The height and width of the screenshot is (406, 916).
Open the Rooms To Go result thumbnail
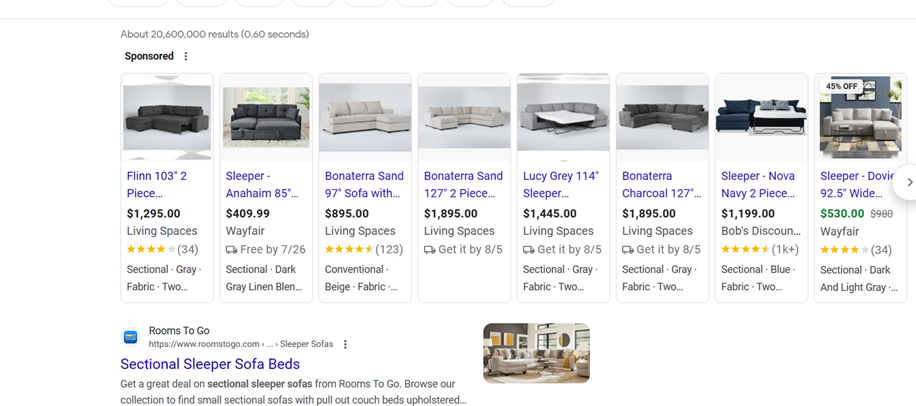pyautogui.click(x=536, y=352)
